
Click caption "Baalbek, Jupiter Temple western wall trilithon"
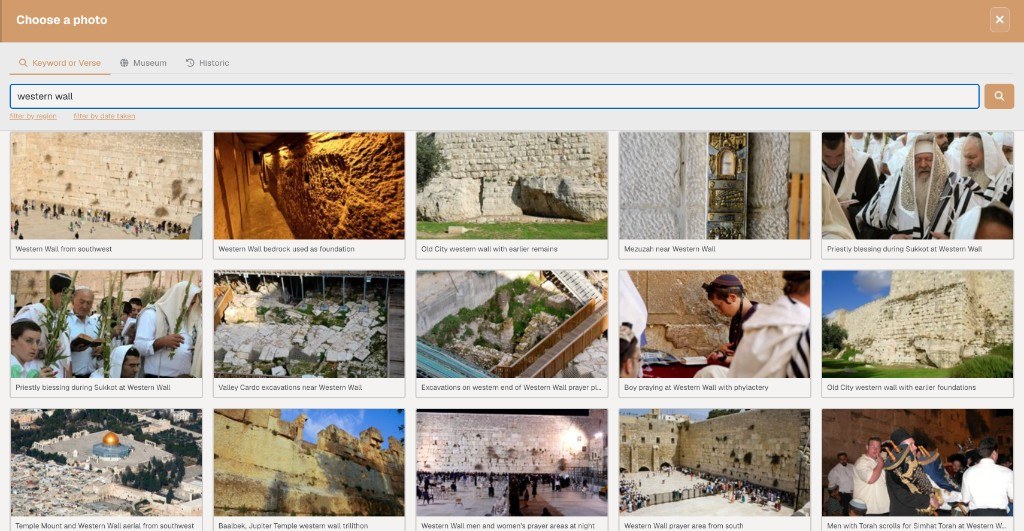tap(293, 526)
